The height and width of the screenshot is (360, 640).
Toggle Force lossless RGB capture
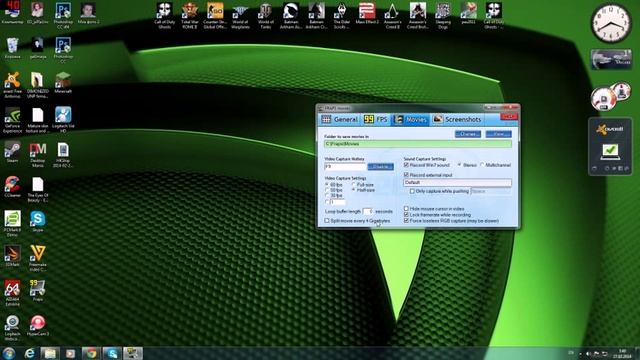tap(406, 220)
